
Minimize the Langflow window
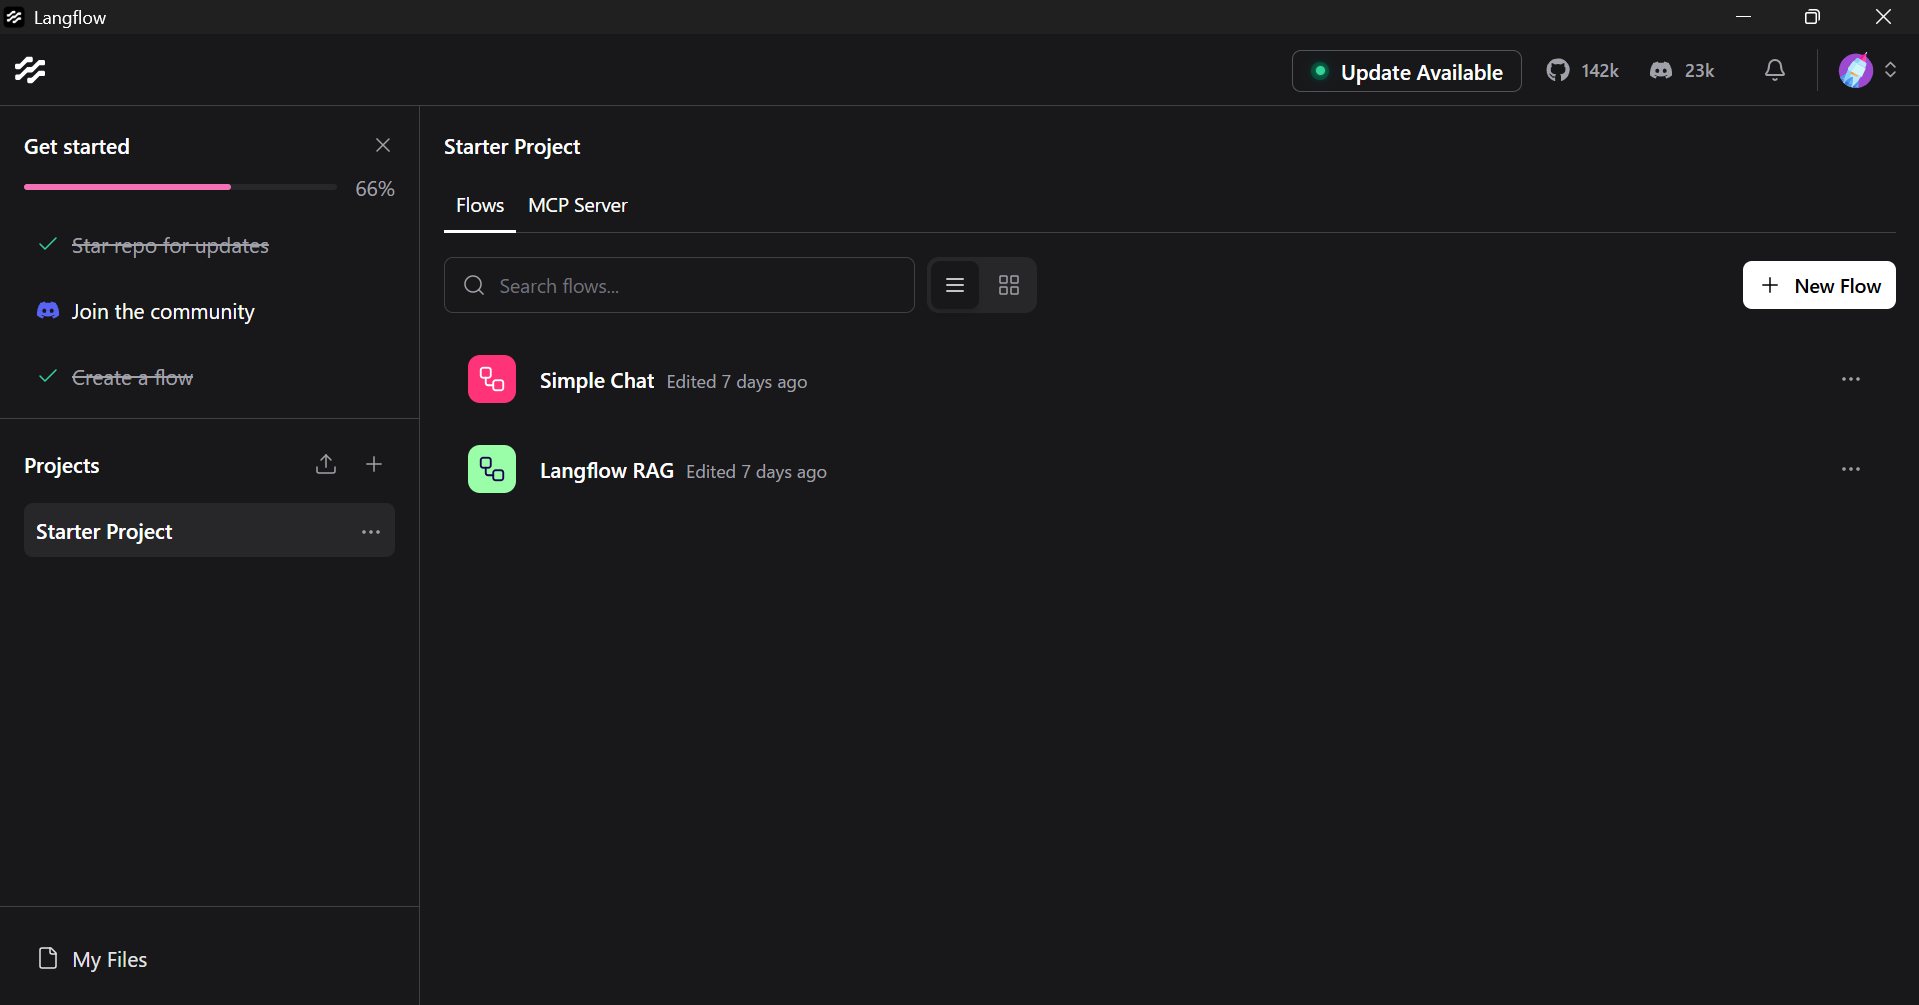click(x=1744, y=17)
